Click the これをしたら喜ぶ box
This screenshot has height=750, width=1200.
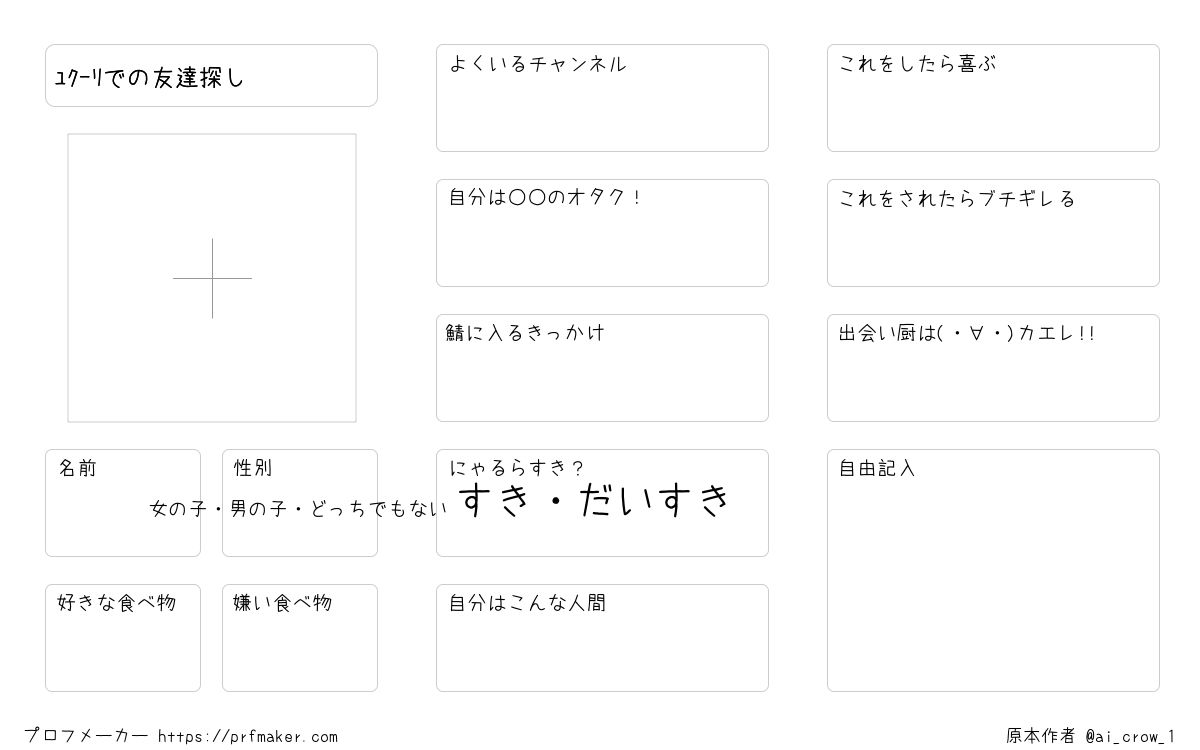point(993,98)
